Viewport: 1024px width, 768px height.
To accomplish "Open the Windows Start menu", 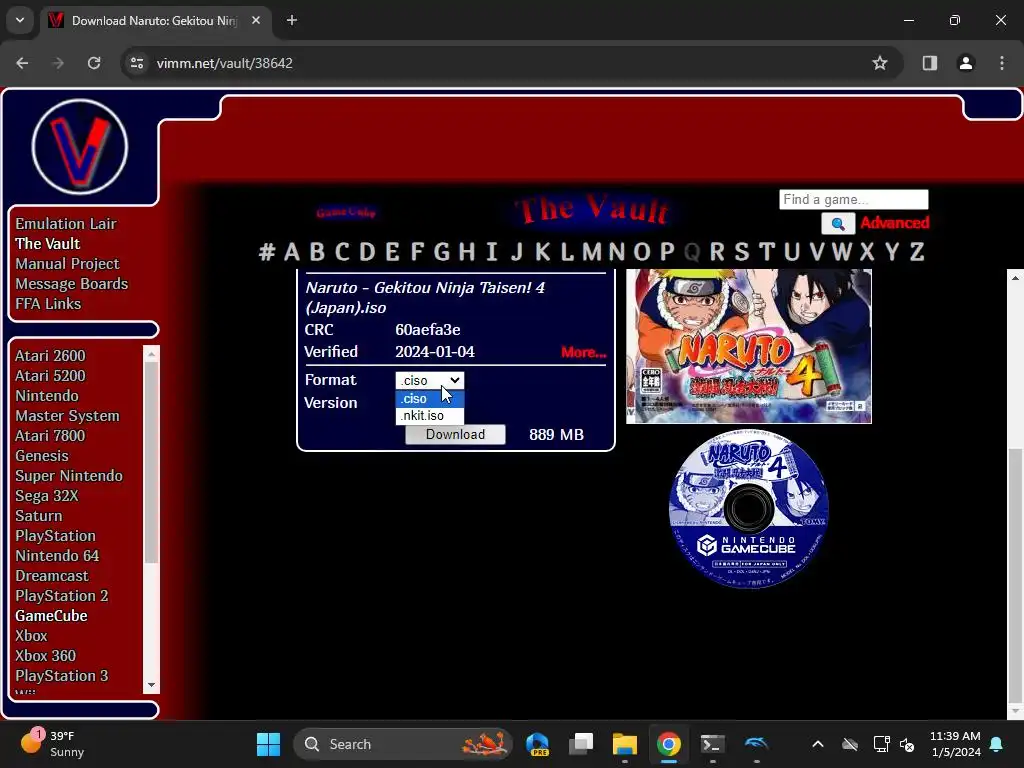I will click(268, 744).
